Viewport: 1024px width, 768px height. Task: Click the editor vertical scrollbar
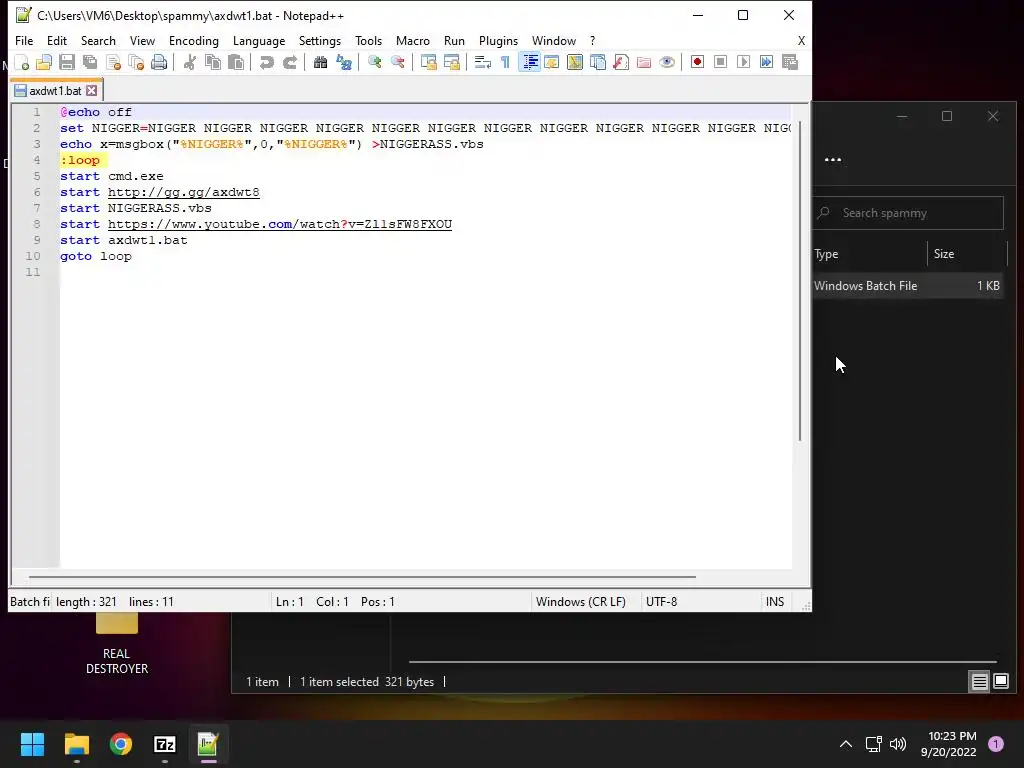(x=799, y=281)
